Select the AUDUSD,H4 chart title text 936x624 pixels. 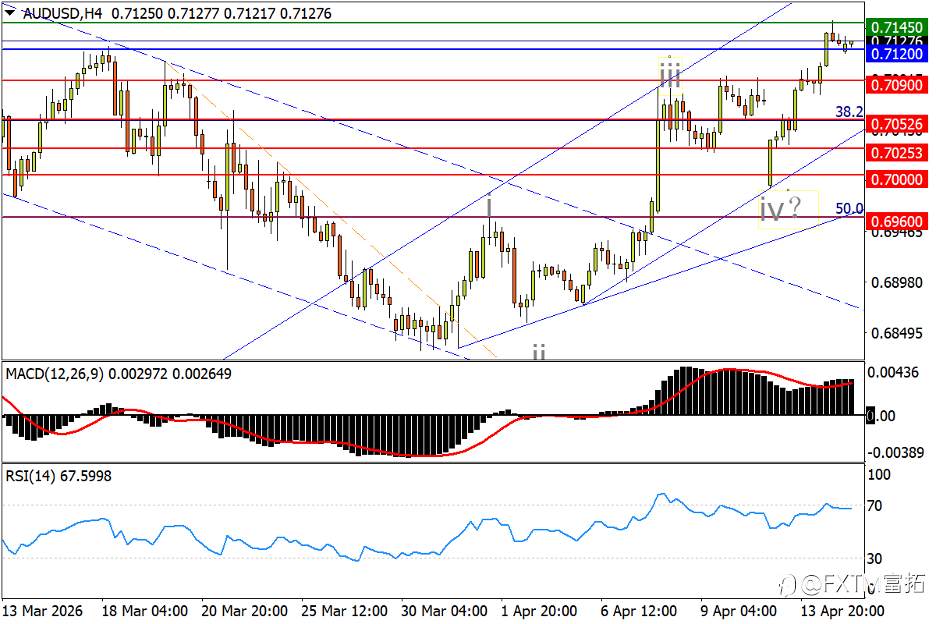(x=63, y=13)
